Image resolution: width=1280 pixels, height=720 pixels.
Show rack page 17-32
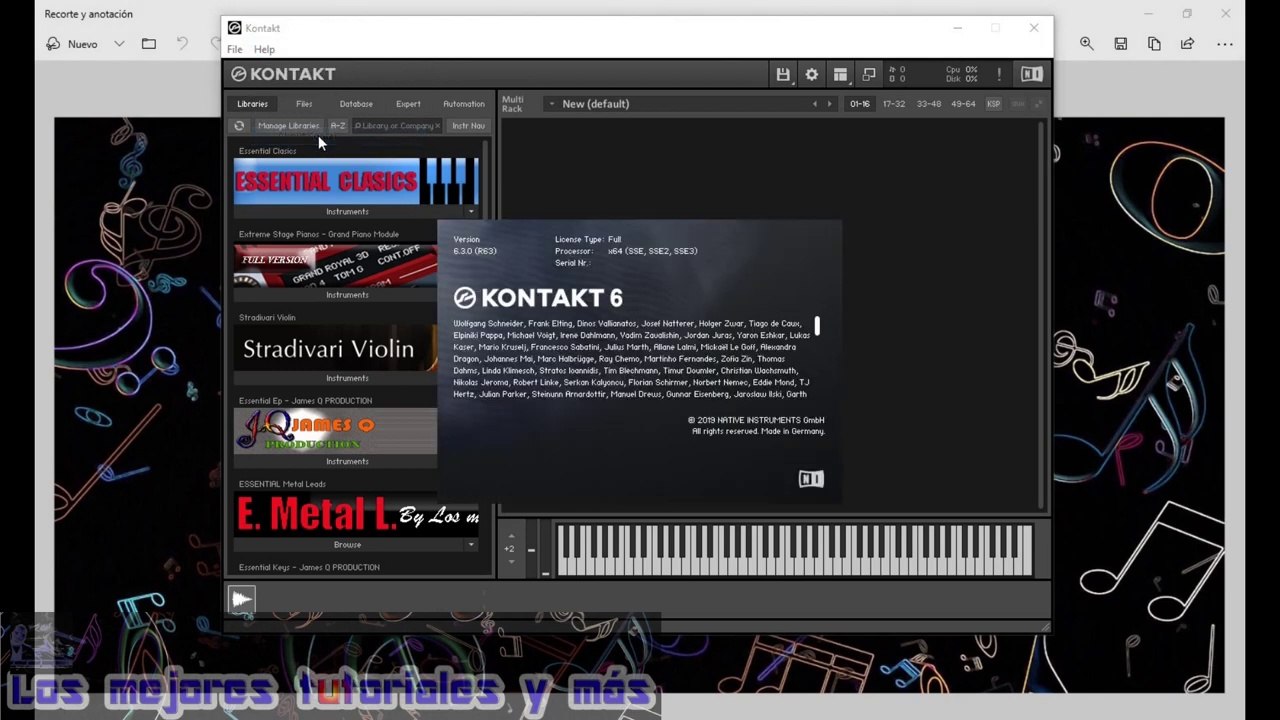[893, 104]
